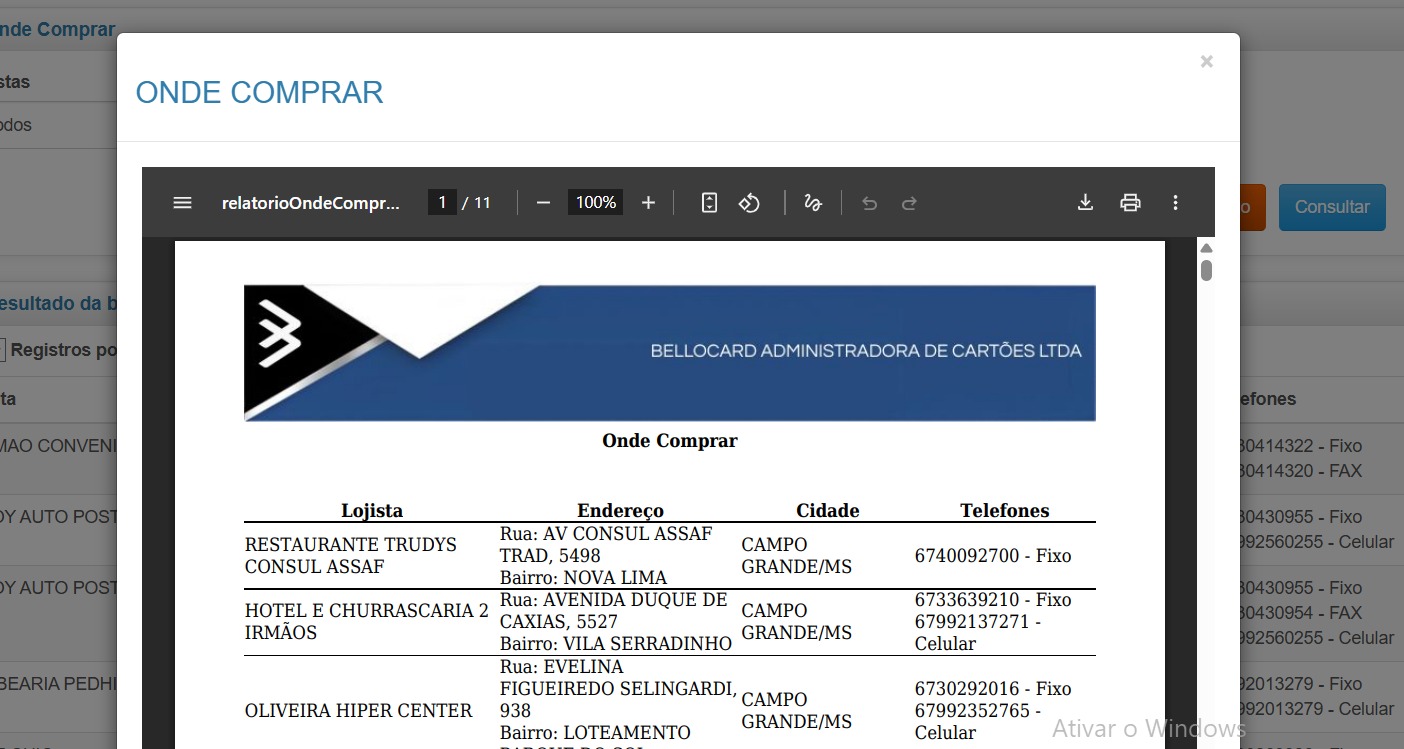1404x749 pixels.
Task: Download the relatorioOndeComprar PDF
Action: click(1085, 203)
